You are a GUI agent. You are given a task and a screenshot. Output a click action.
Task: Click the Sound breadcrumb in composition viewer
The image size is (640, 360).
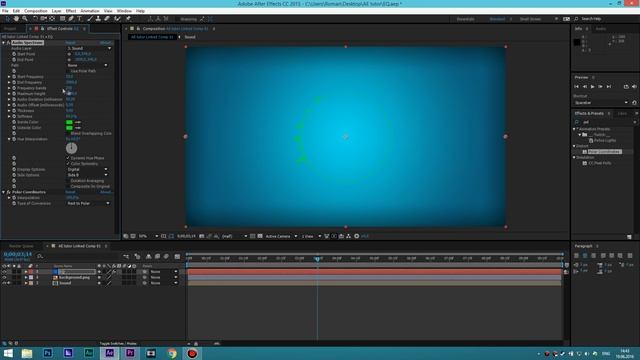tap(190, 37)
